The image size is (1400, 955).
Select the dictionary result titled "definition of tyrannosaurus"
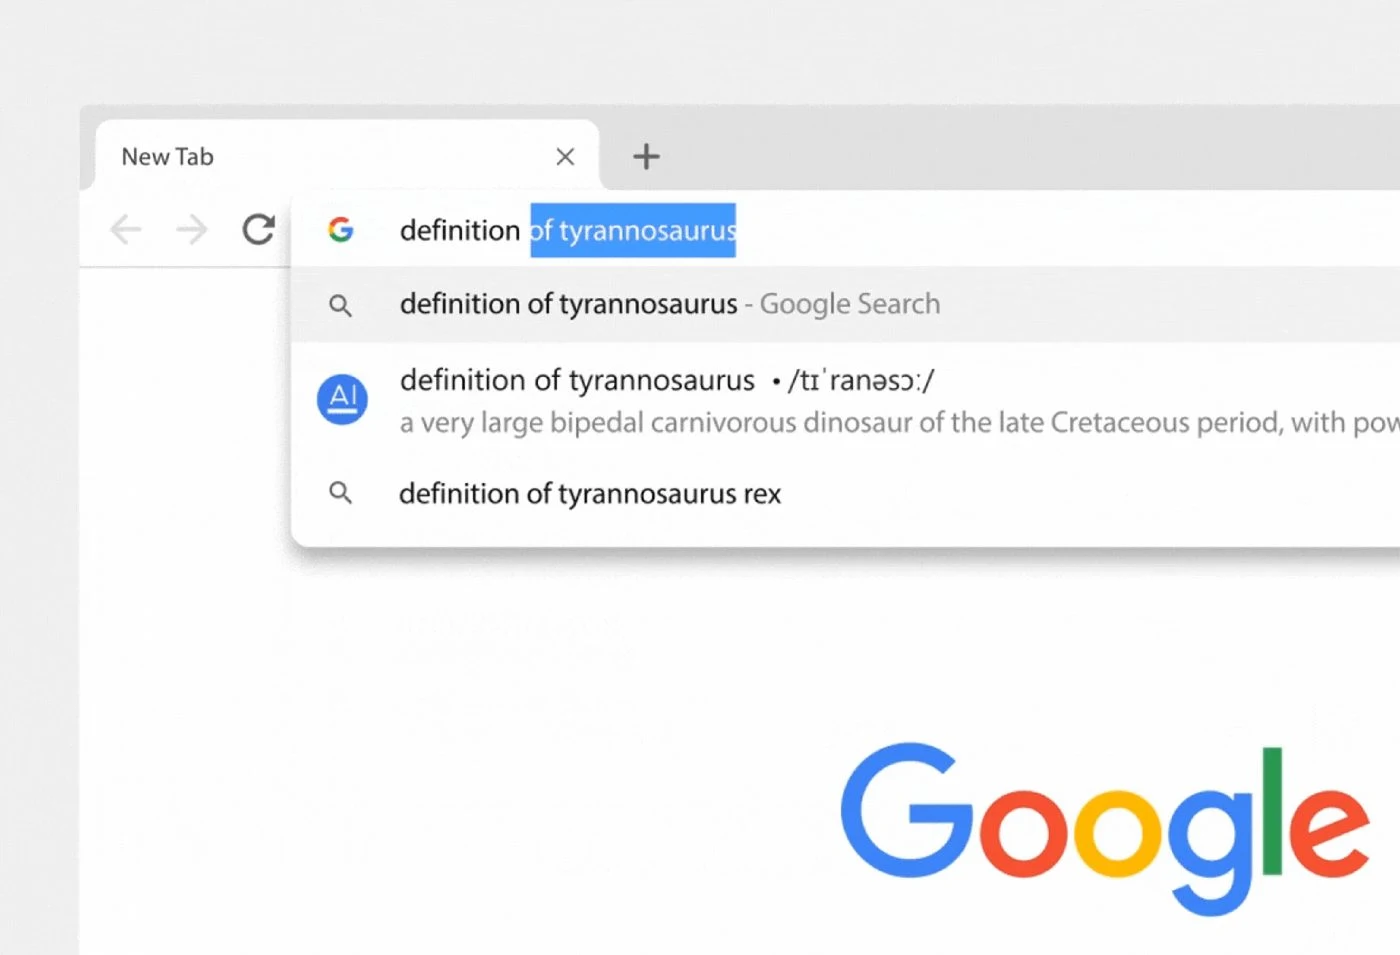pyautogui.click(x=577, y=380)
